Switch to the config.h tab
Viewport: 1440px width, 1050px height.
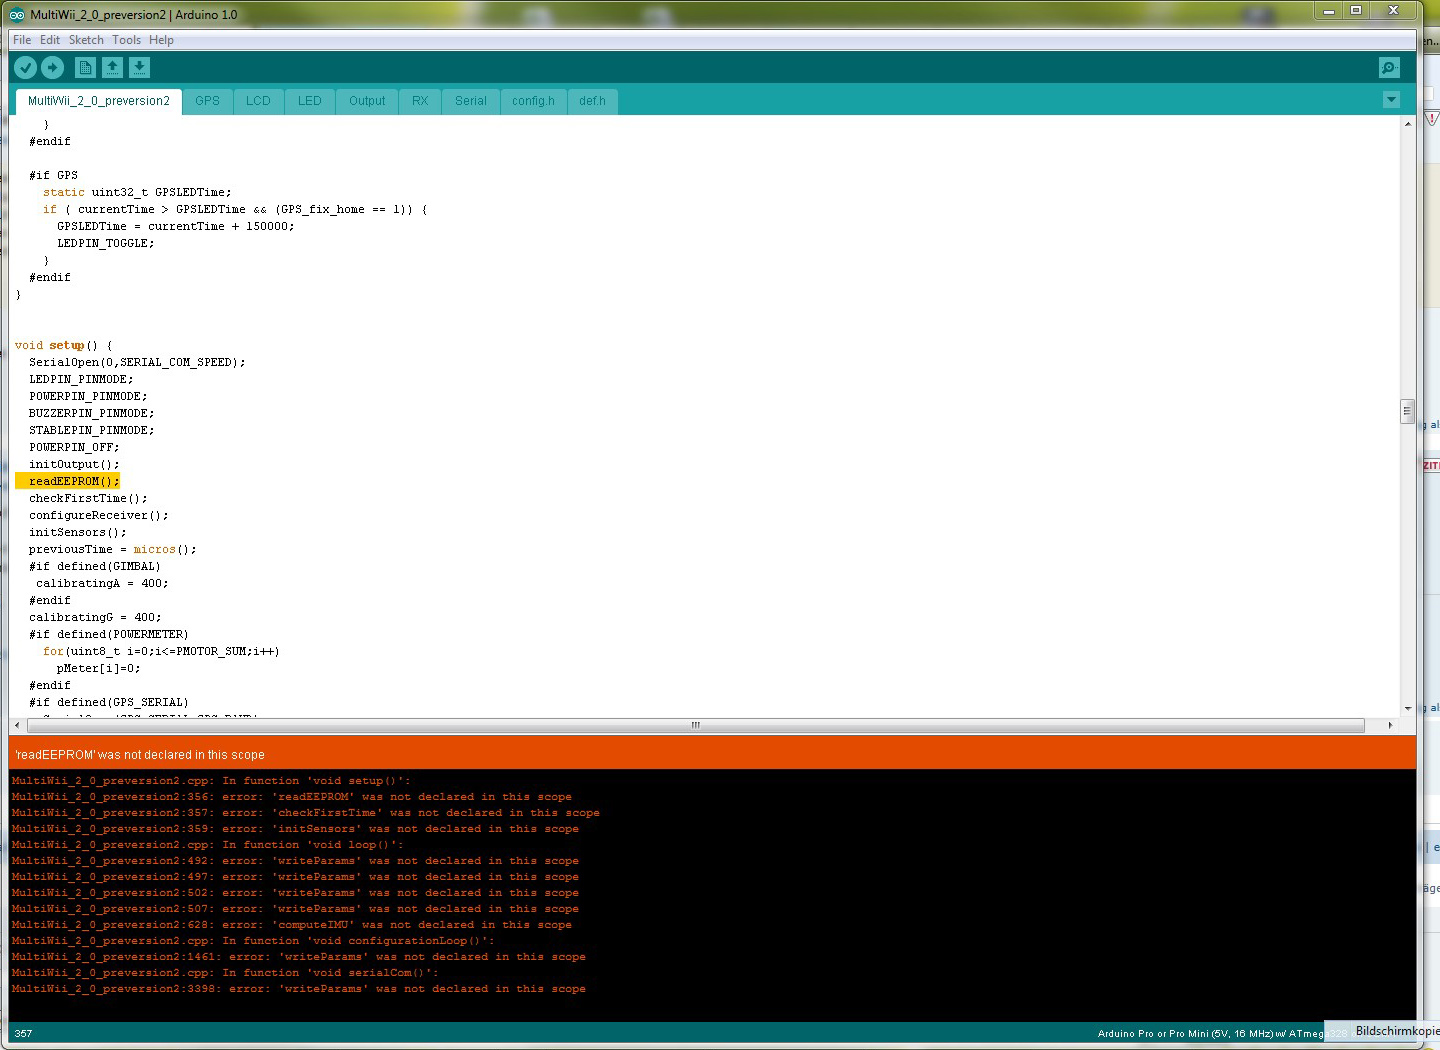pyautogui.click(x=533, y=101)
